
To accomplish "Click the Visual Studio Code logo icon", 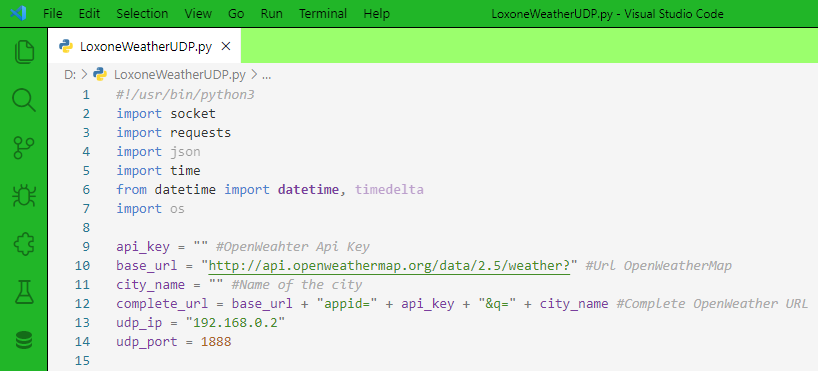I will (18, 13).
